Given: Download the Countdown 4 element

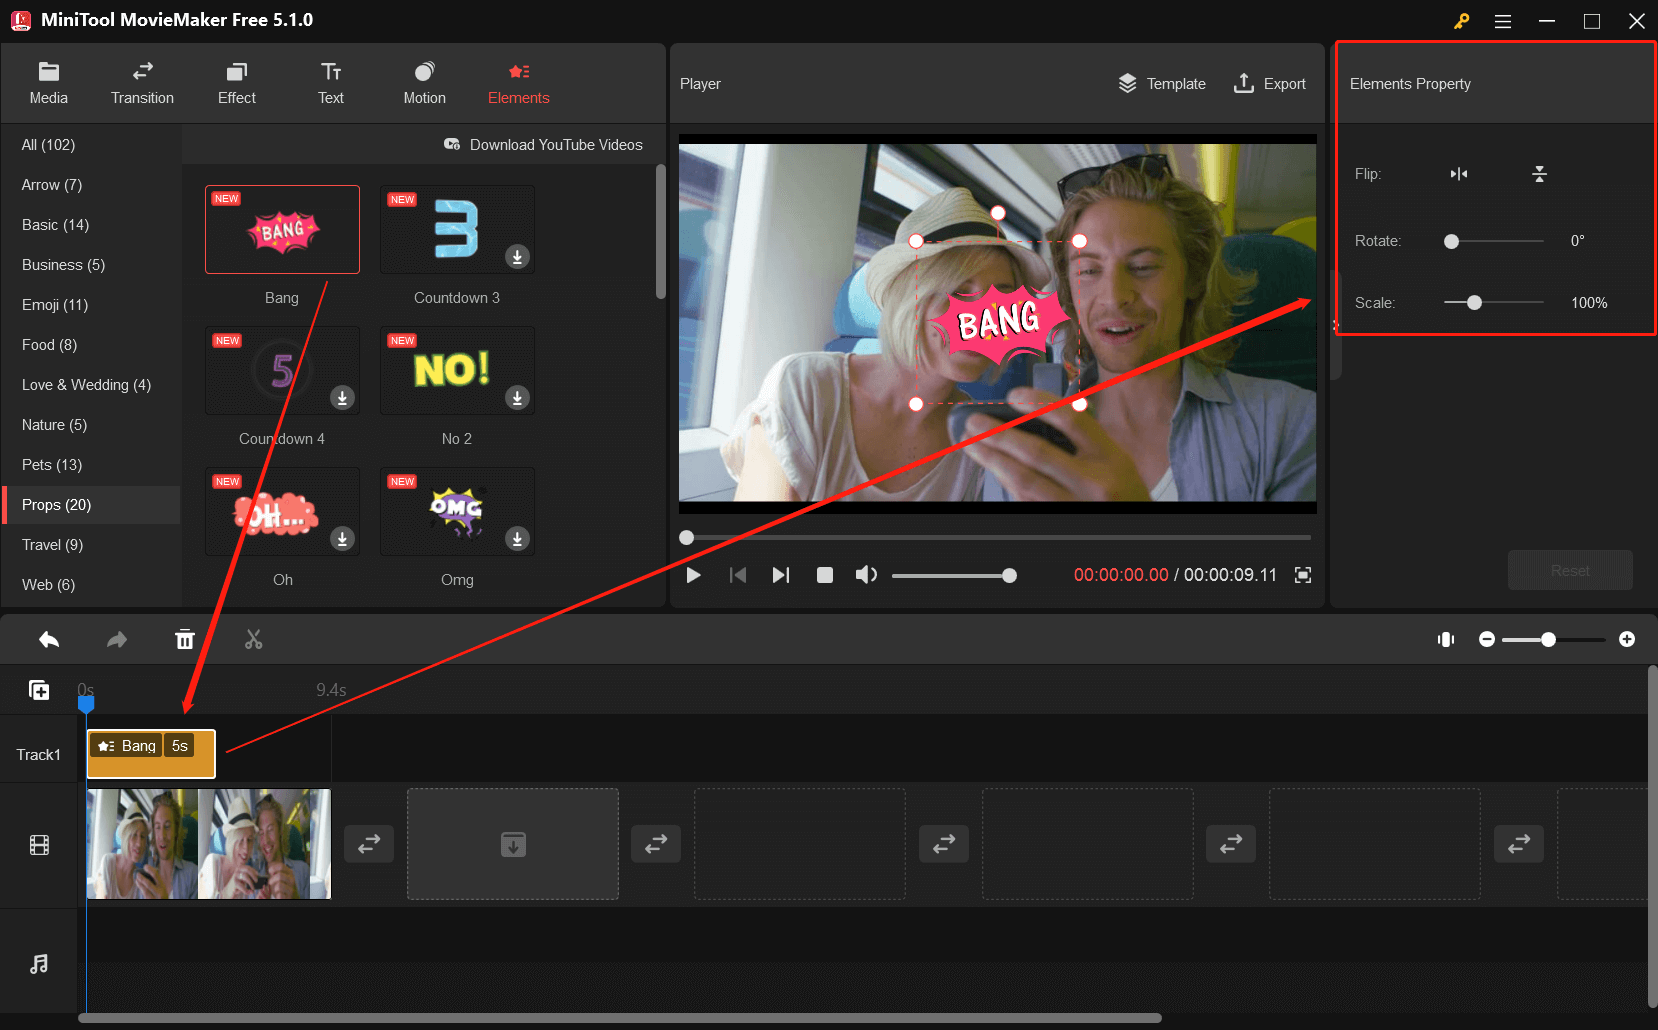Looking at the screenshot, I should (342, 398).
